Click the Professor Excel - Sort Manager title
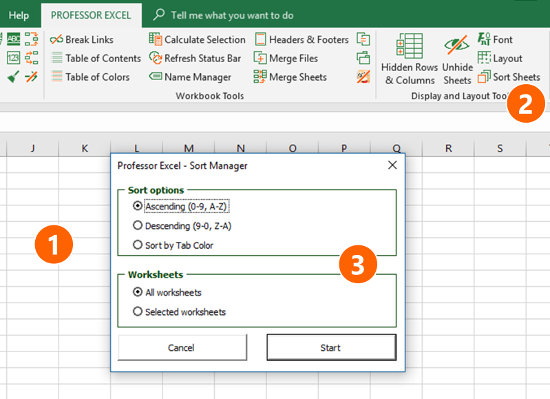The height and width of the screenshot is (399, 550). coord(182,165)
